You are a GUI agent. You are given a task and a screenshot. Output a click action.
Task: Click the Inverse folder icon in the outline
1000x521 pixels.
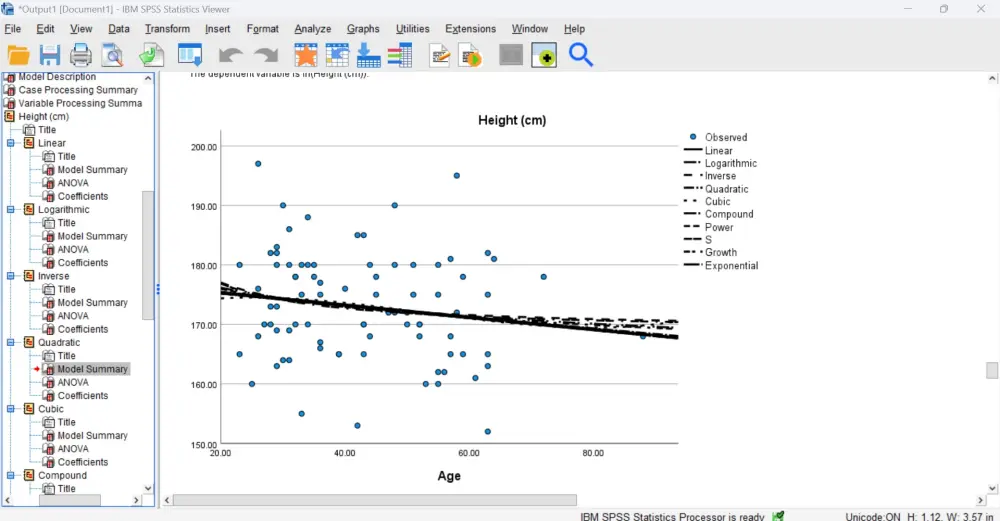pyautogui.click(x=29, y=276)
